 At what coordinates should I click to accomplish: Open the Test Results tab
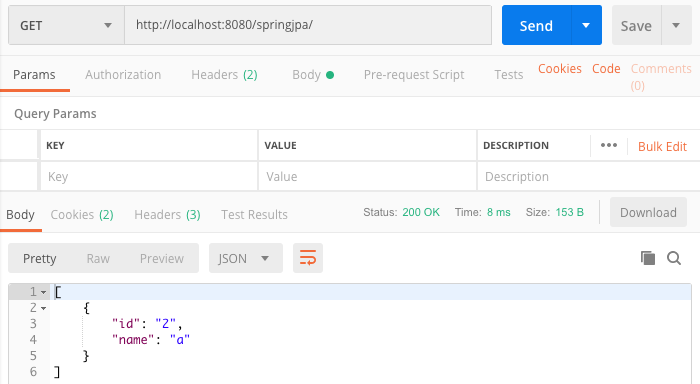point(254,215)
